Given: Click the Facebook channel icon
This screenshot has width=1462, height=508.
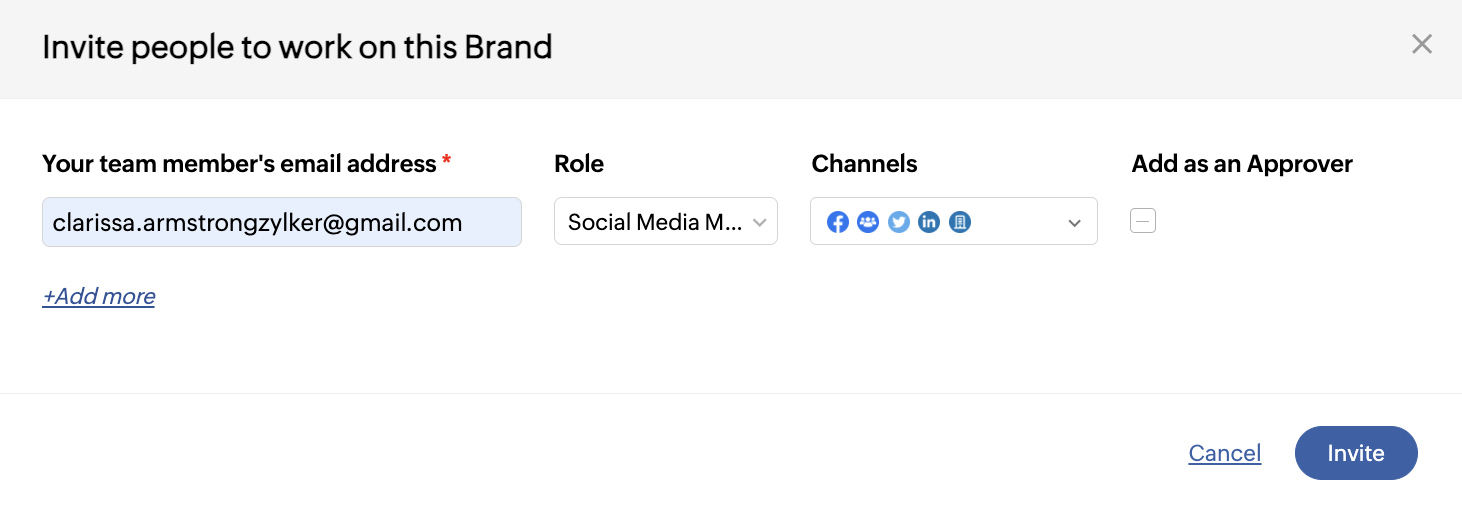Looking at the screenshot, I should point(838,222).
